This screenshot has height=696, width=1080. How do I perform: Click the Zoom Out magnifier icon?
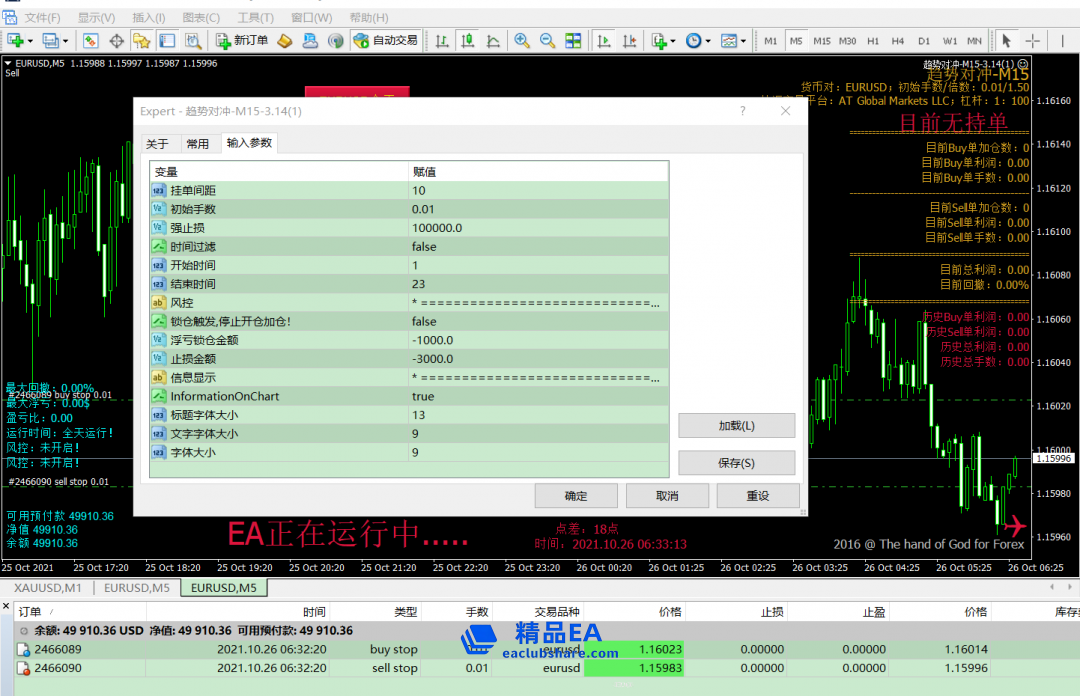547,41
